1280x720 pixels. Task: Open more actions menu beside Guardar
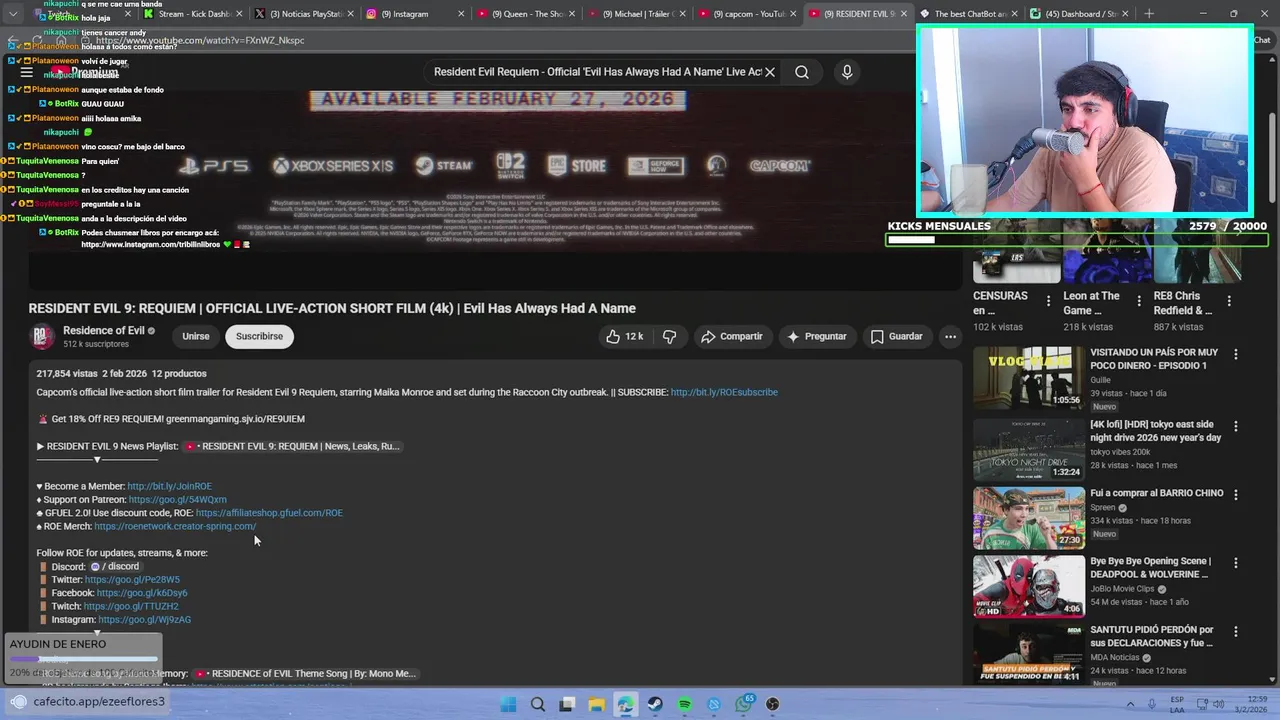coord(951,337)
